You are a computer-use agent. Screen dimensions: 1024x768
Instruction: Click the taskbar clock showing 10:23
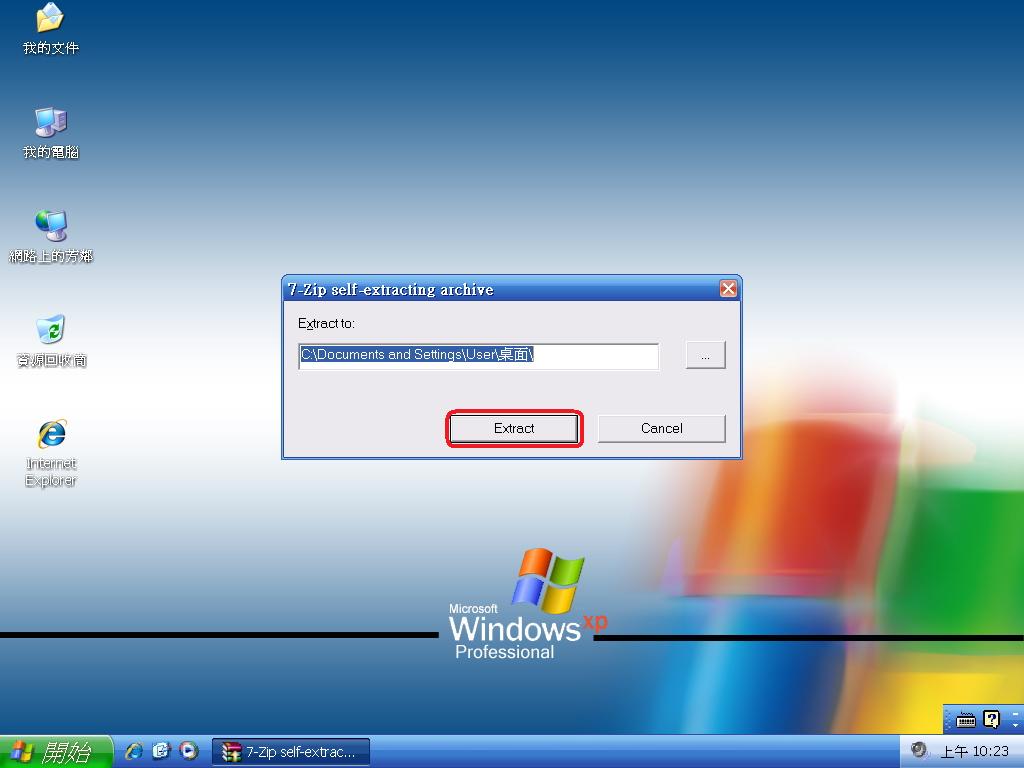(974, 752)
